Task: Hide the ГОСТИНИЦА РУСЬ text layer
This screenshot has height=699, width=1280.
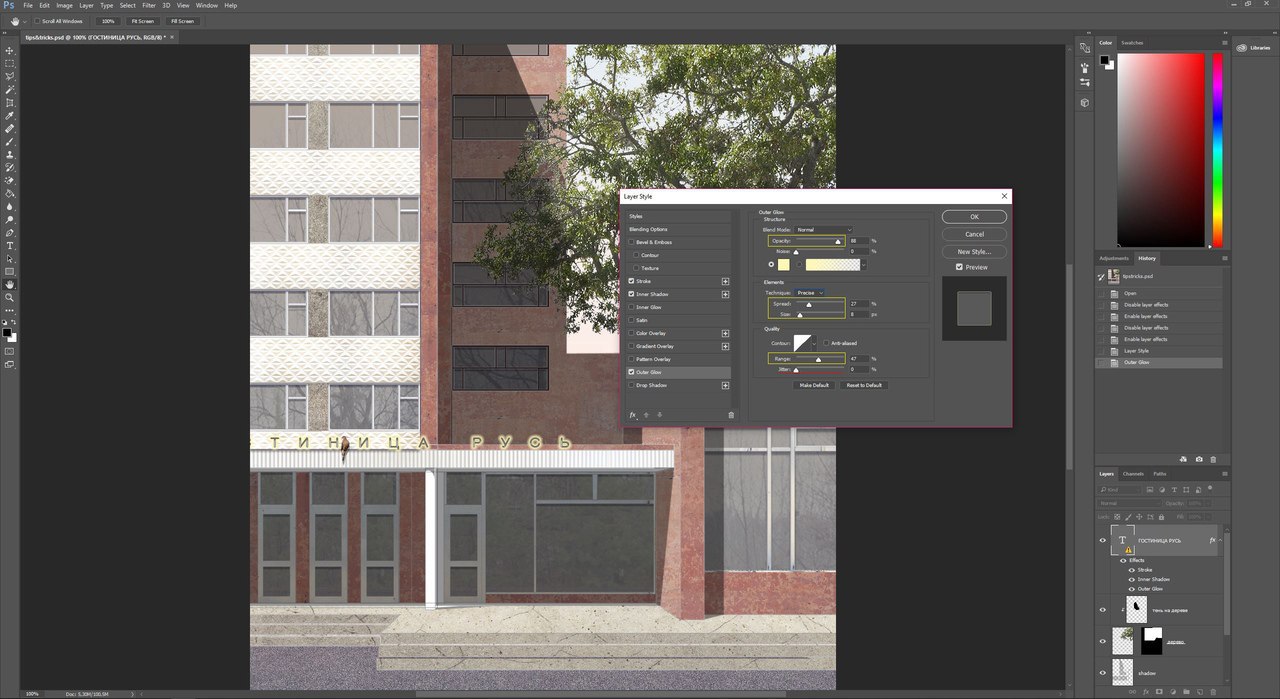Action: coord(1103,540)
